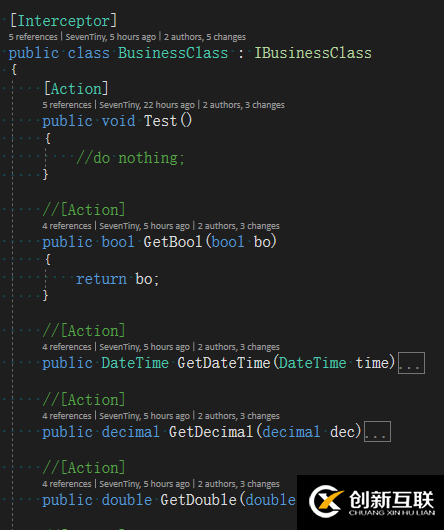Click "2 authors, 5 changes" CodeLens entry
444x530 pixels.
(205, 37)
